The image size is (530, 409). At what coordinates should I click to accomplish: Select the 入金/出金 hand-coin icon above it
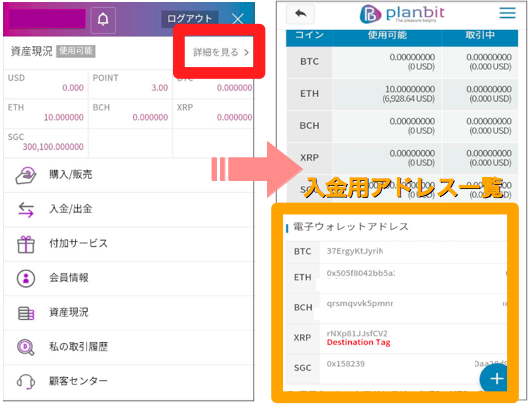pyautogui.click(x=26, y=175)
